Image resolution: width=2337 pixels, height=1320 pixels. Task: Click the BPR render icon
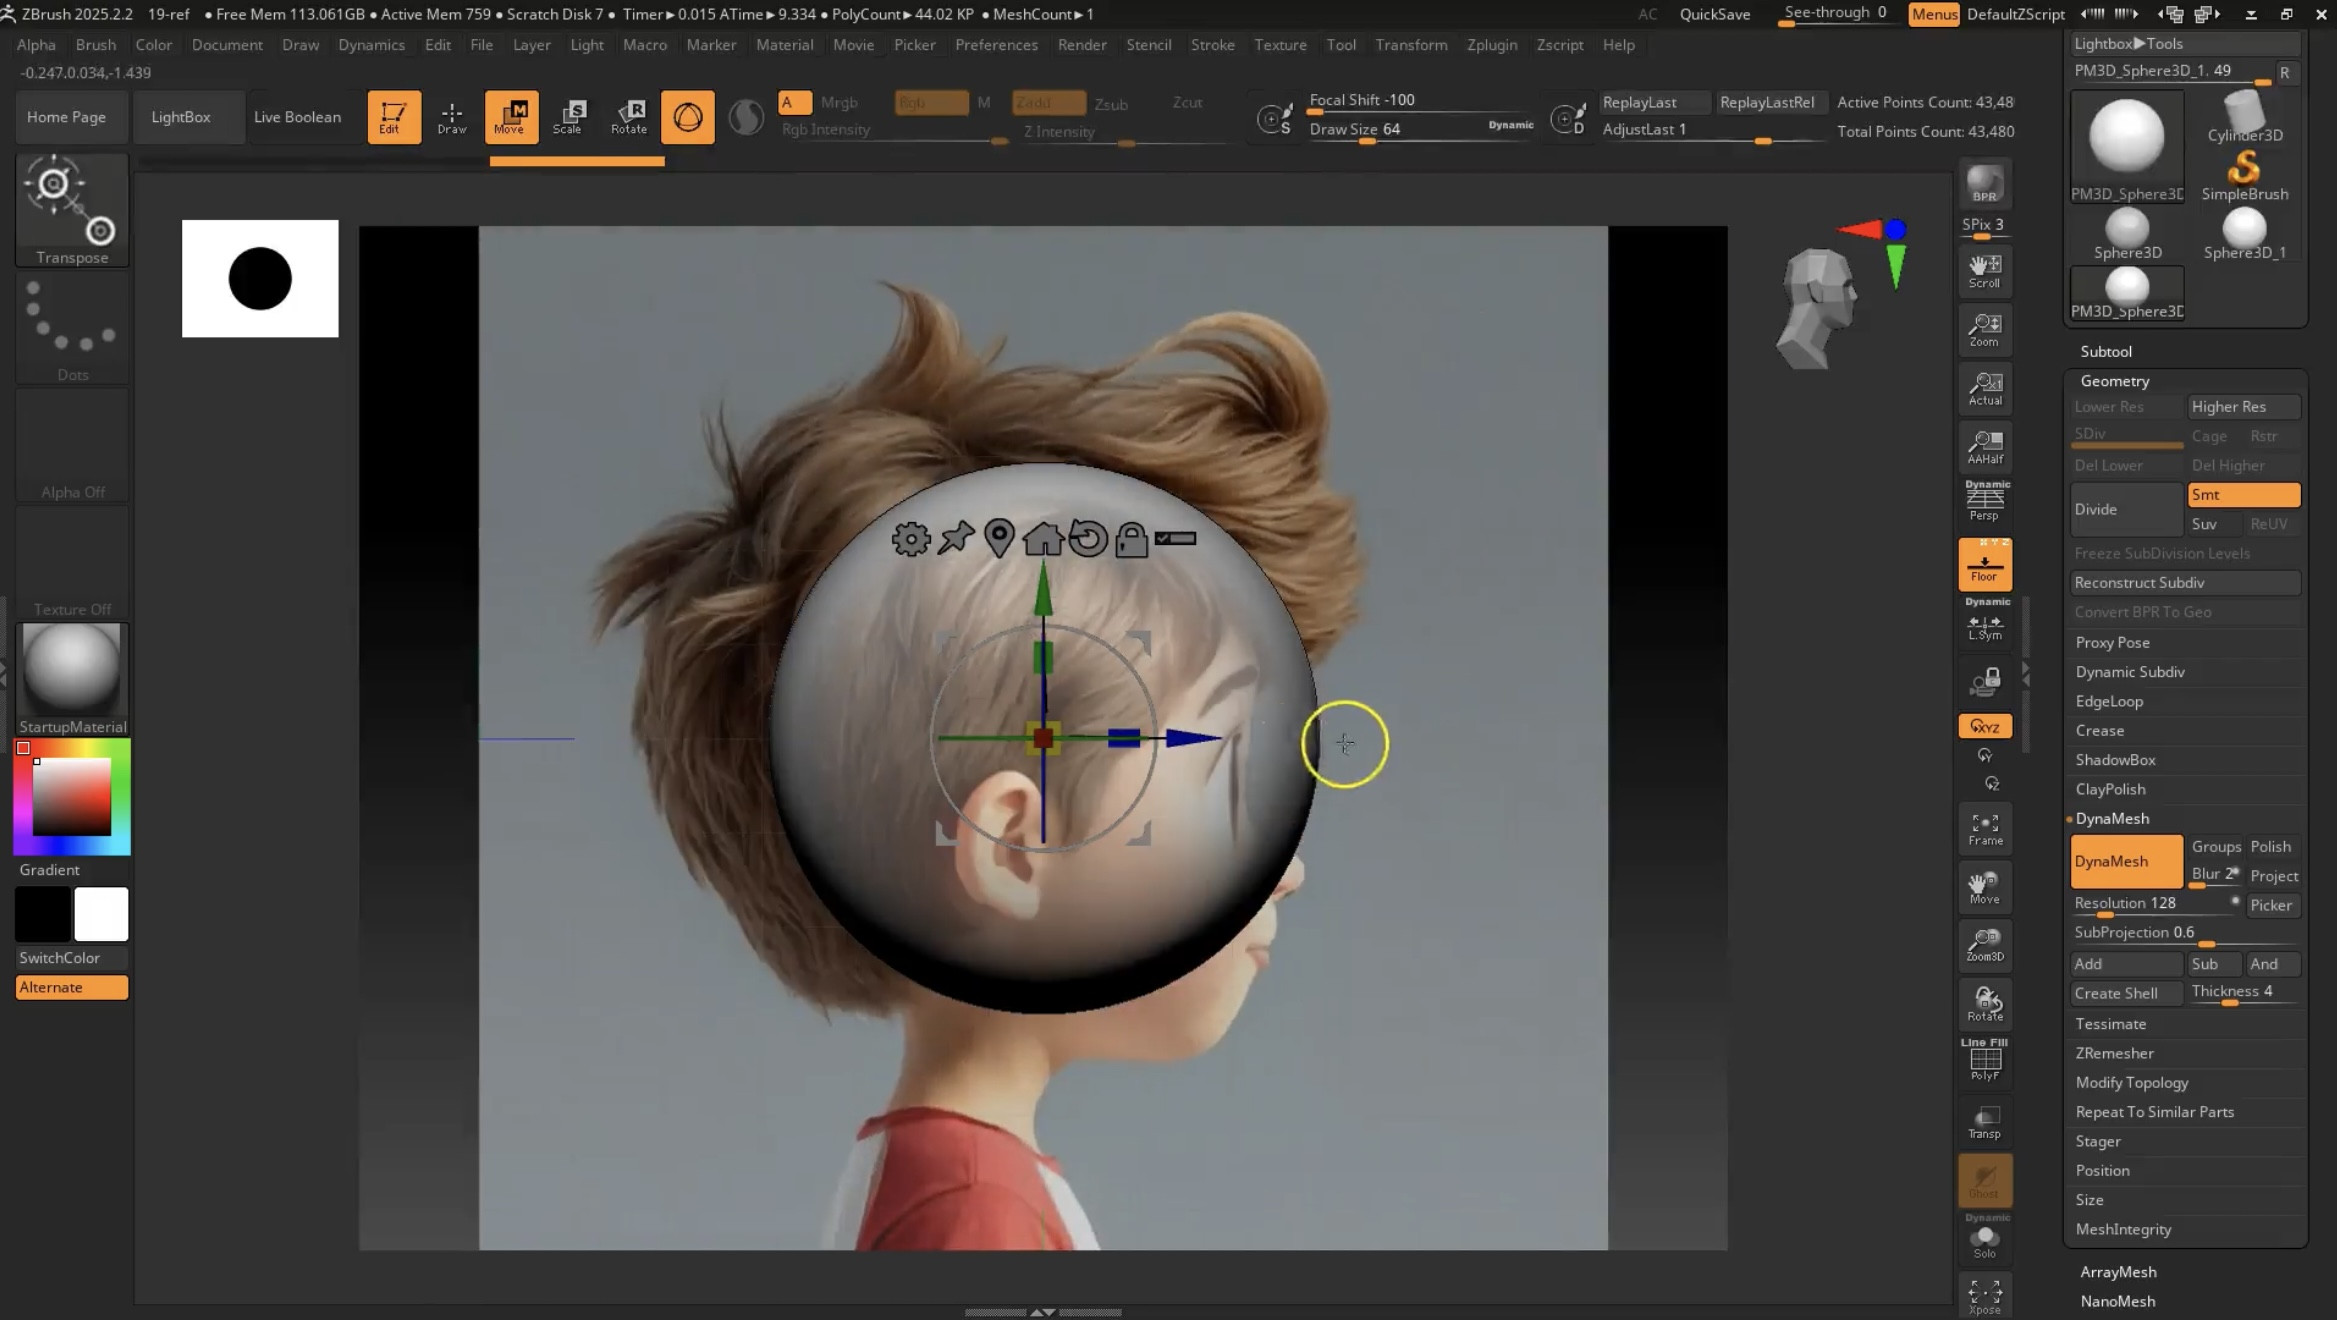point(1984,184)
